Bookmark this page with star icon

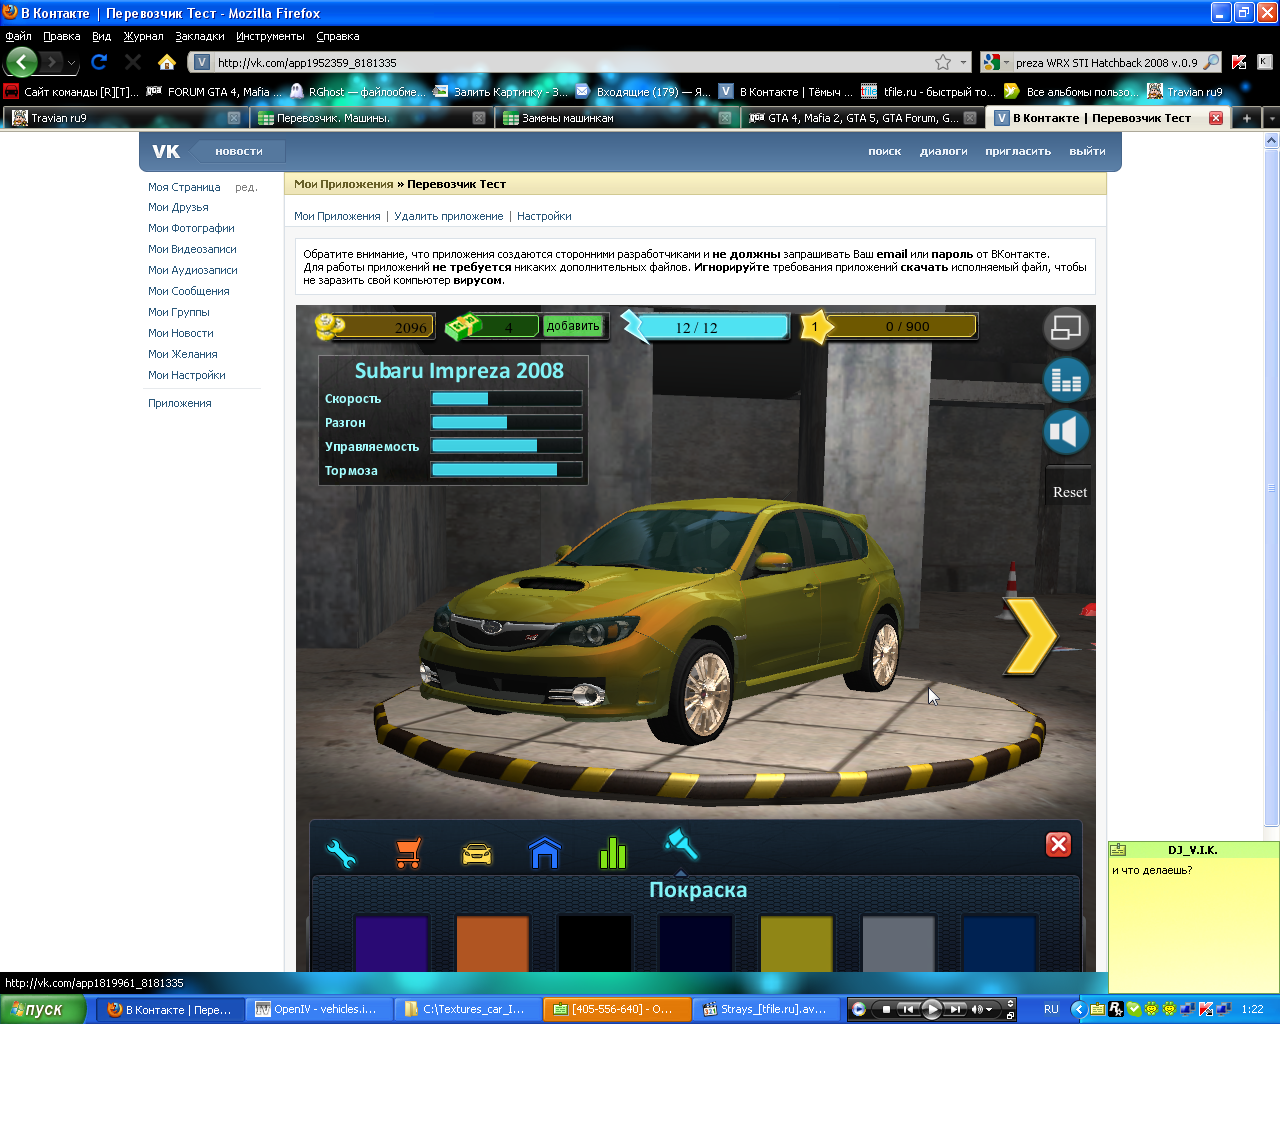(942, 62)
